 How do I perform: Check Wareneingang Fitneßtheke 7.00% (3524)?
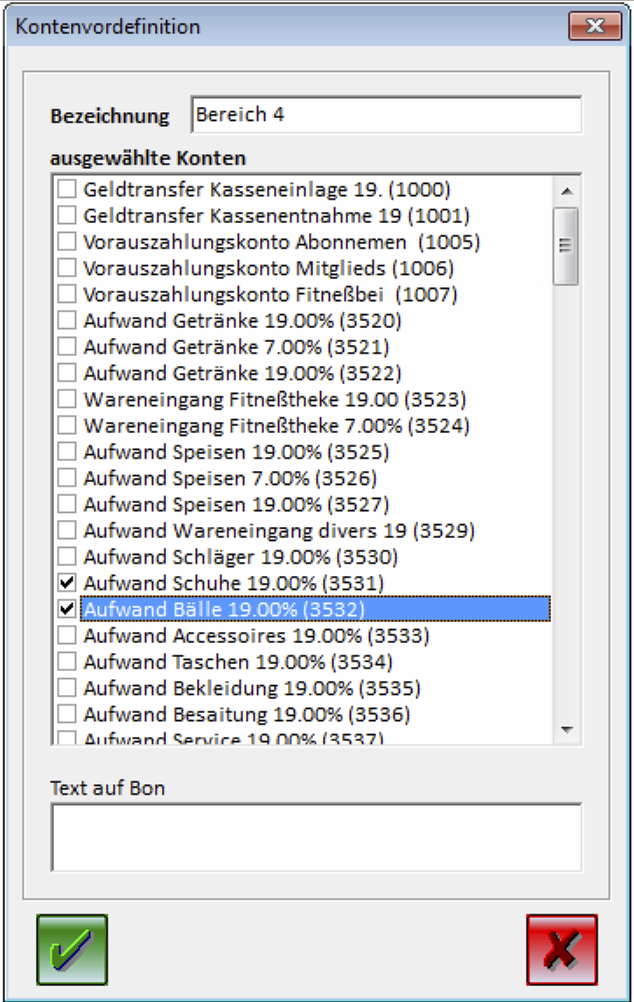67,426
